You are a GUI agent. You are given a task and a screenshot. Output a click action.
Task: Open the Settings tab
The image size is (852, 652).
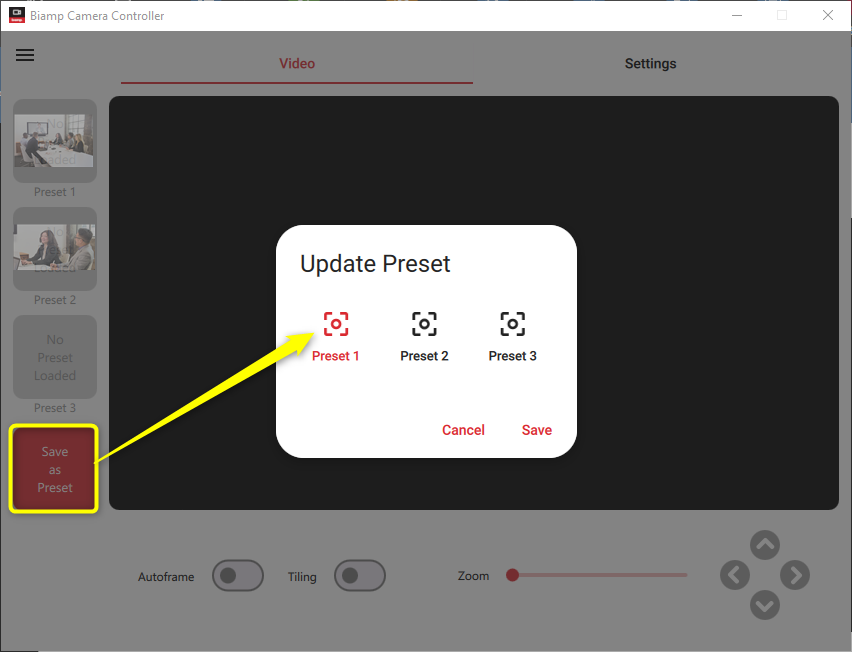pos(650,64)
